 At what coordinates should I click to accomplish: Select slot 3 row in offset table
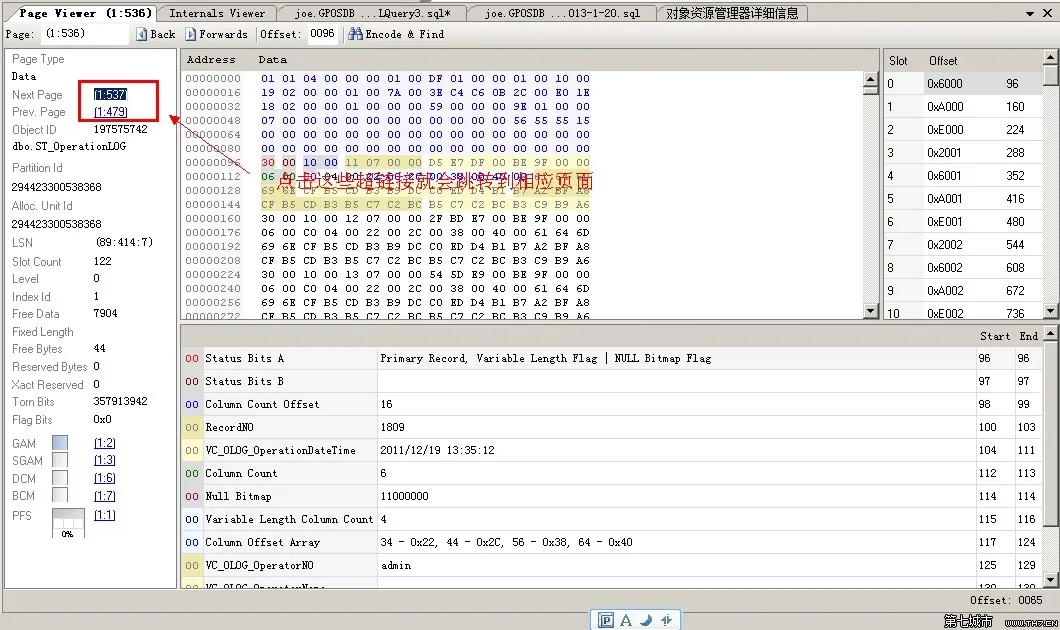click(963, 153)
